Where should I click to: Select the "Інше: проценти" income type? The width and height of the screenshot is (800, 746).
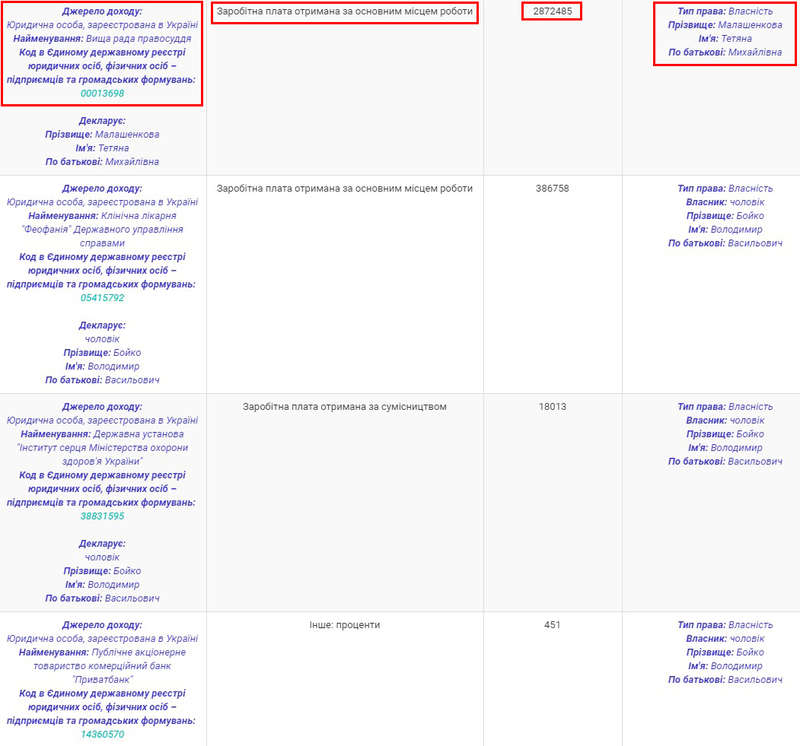[344, 625]
